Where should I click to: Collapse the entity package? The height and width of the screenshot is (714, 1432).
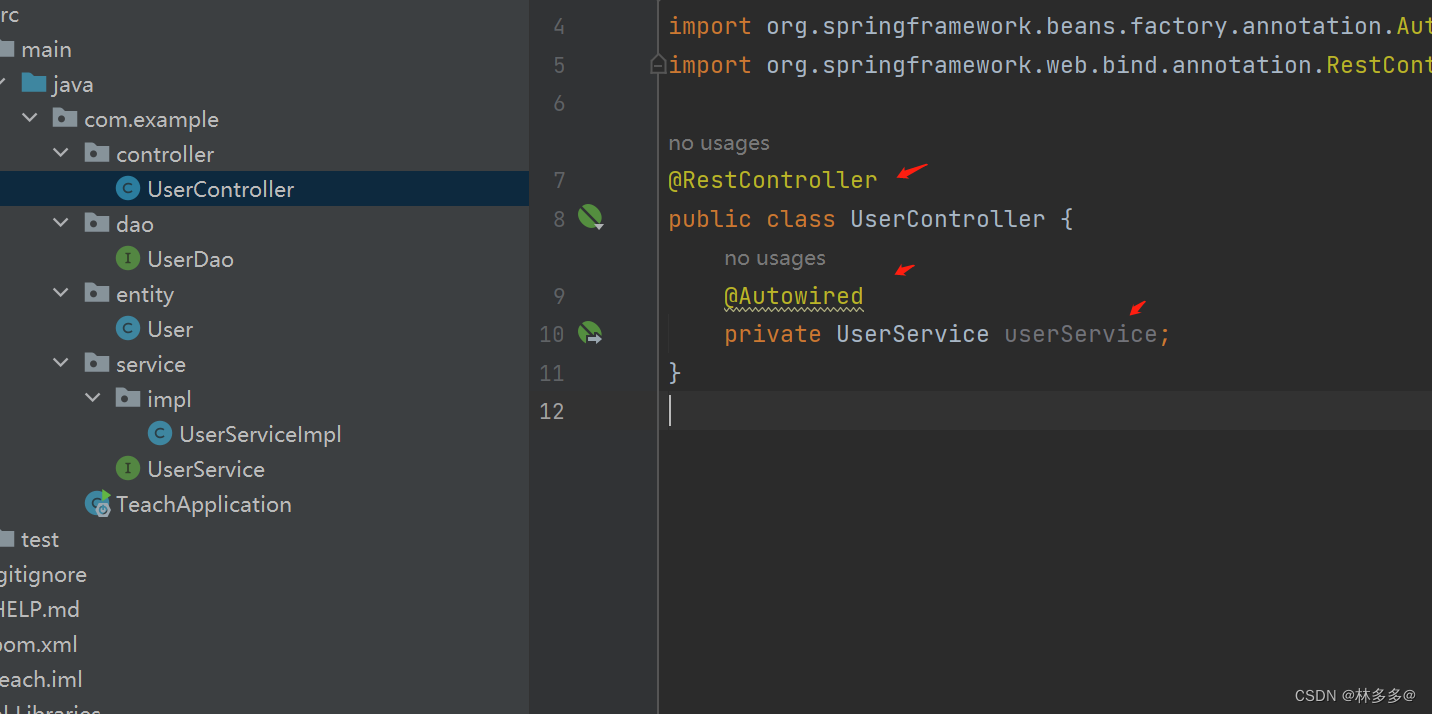(x=61, y=293)
